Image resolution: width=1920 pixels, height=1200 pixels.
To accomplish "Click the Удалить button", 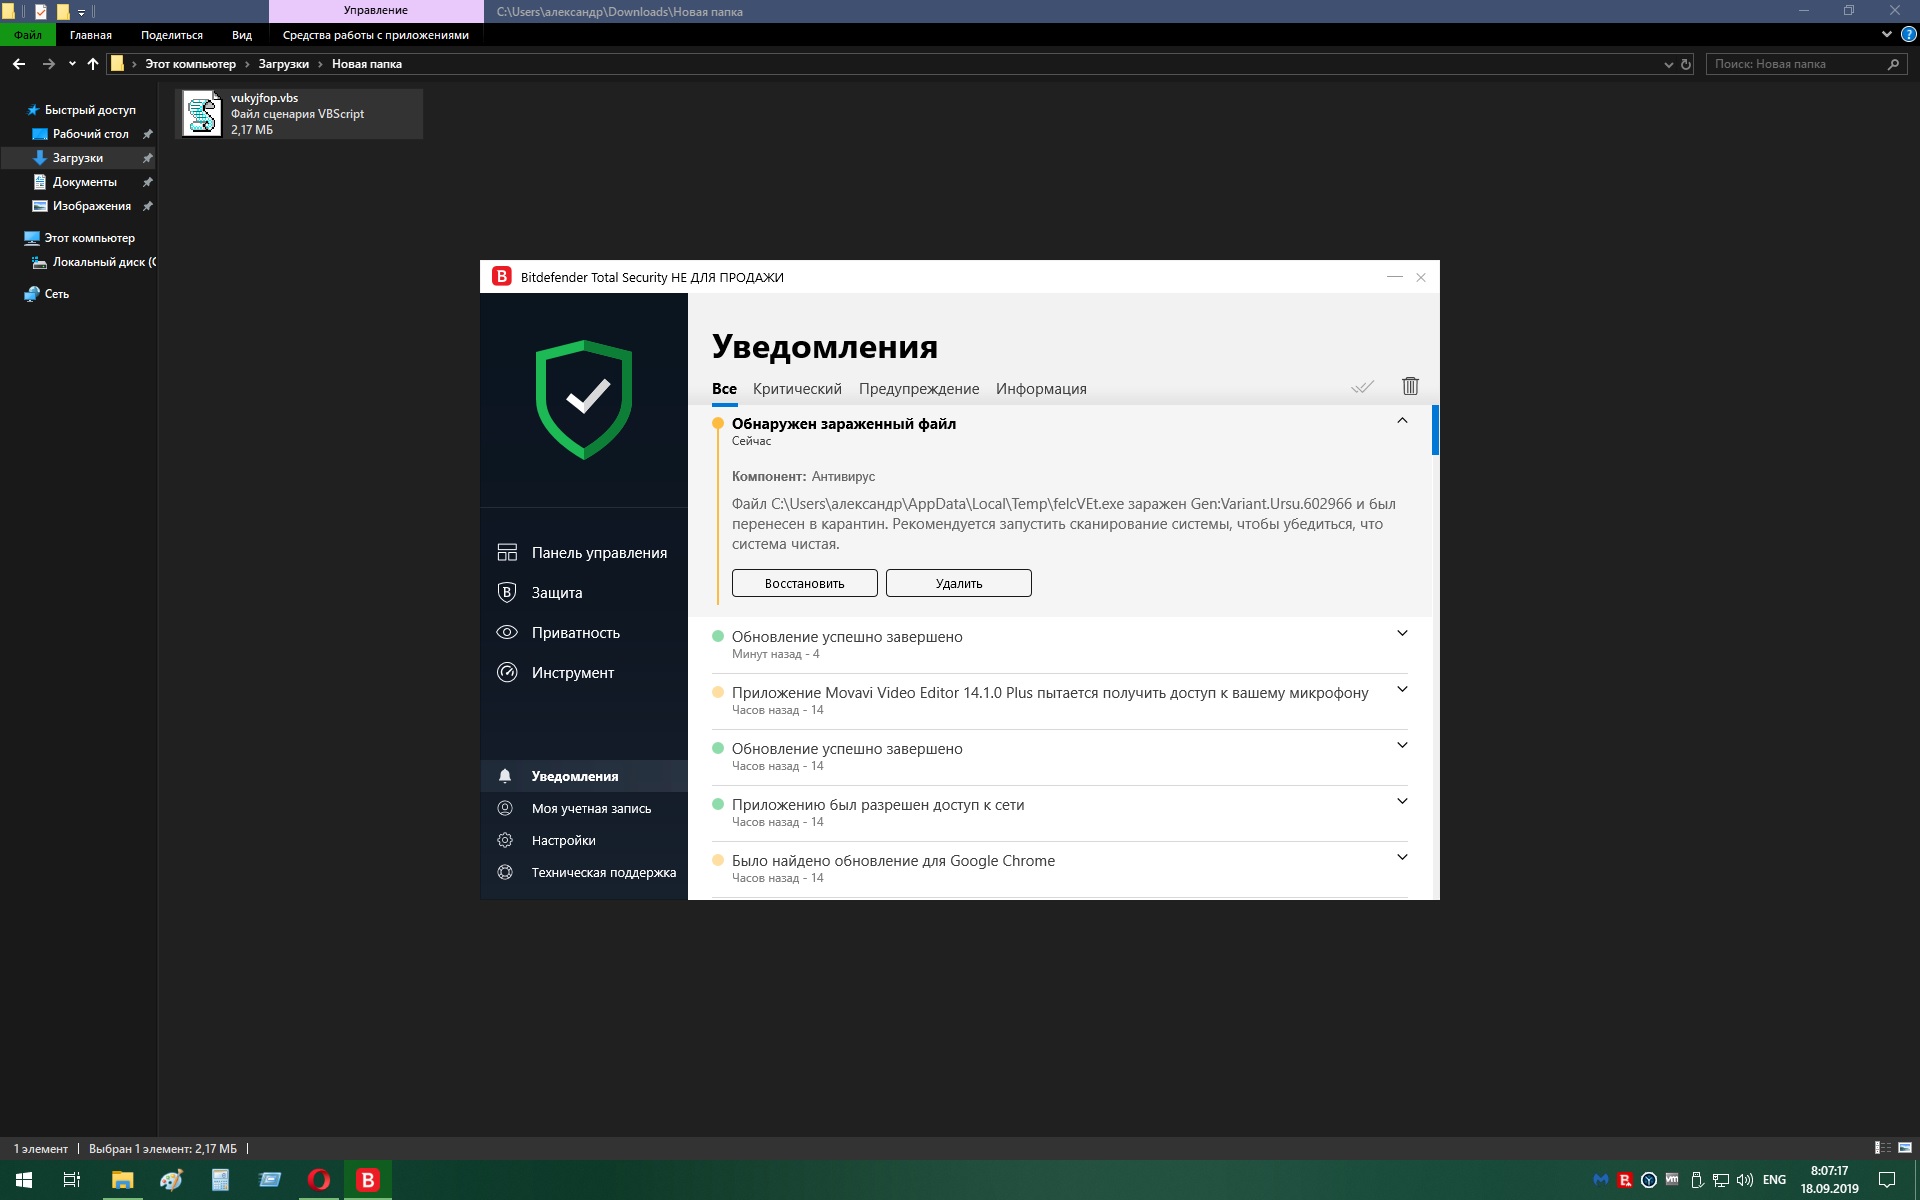I will click(958, 583).
